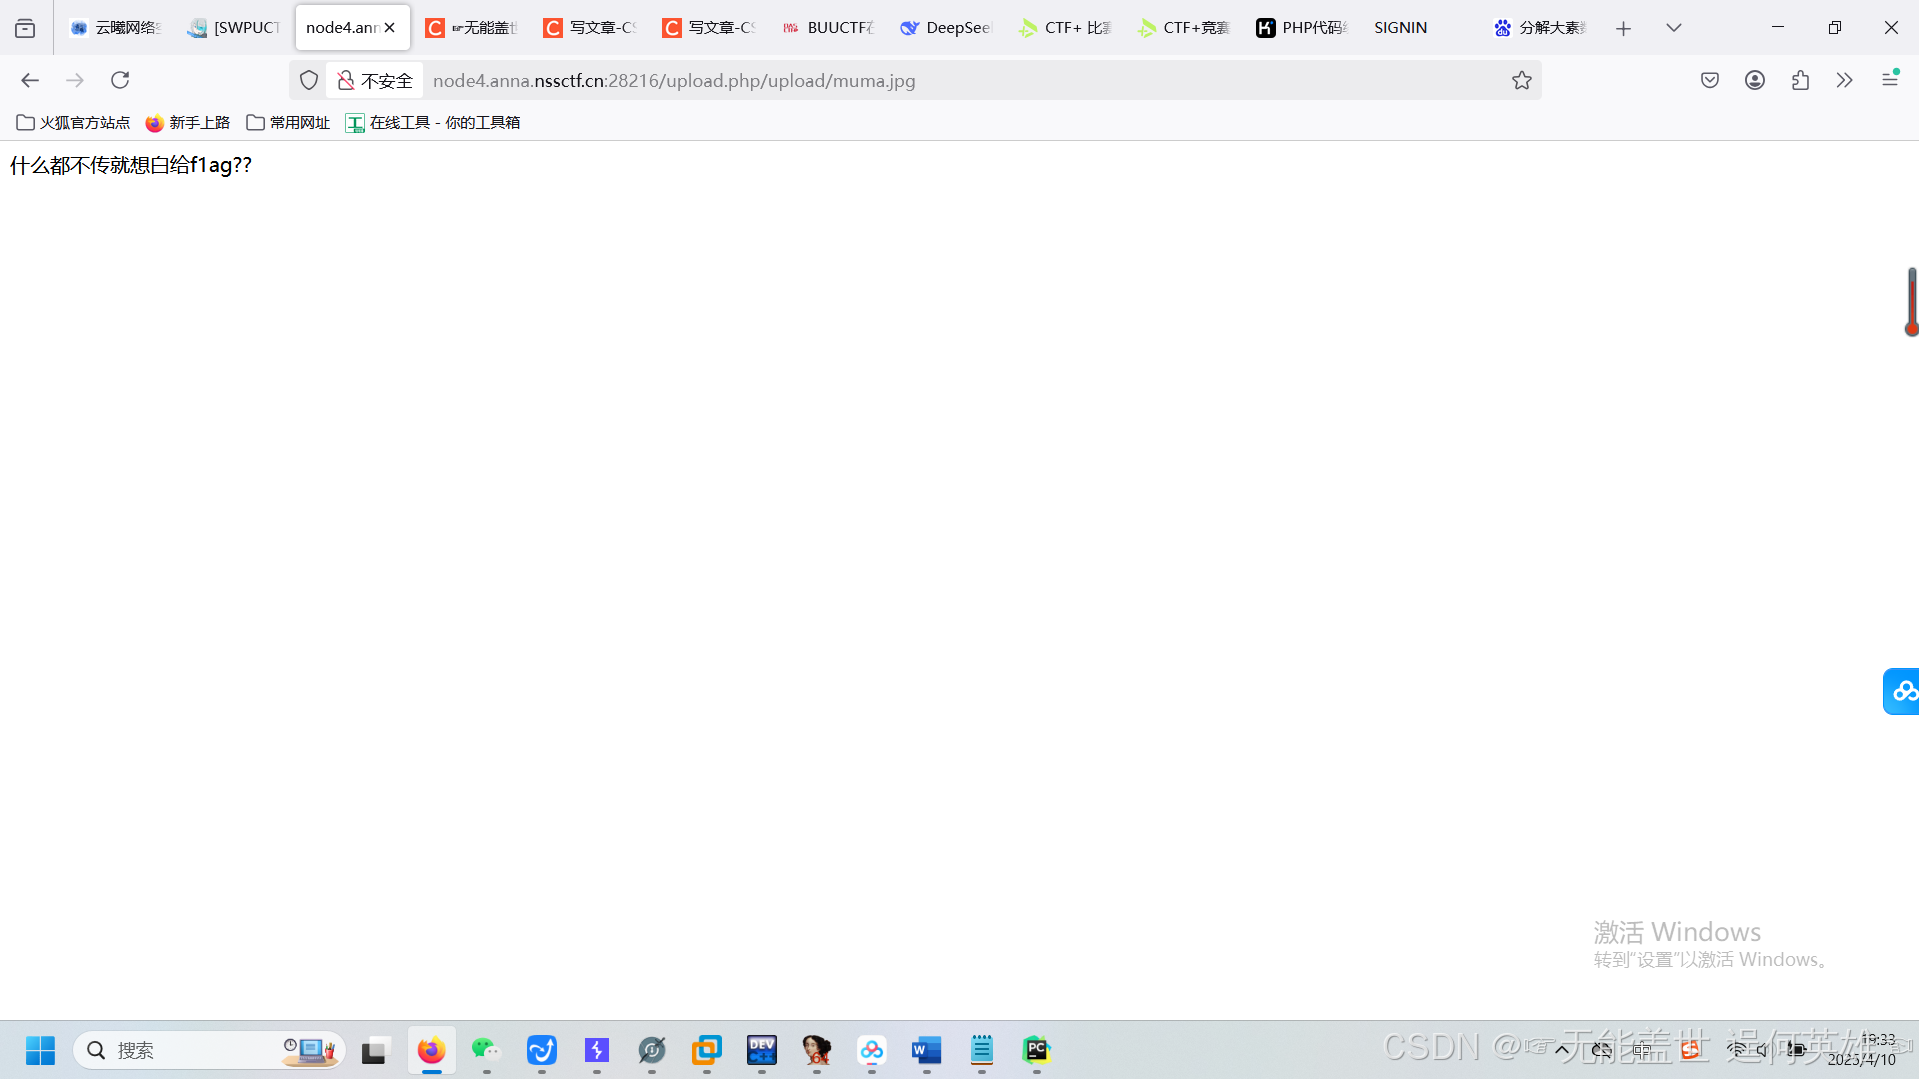Image resolution: width=1919 pixels, height=1079 pixels.
Task: Bookmark this page with the star icon
Action: 1522,80
